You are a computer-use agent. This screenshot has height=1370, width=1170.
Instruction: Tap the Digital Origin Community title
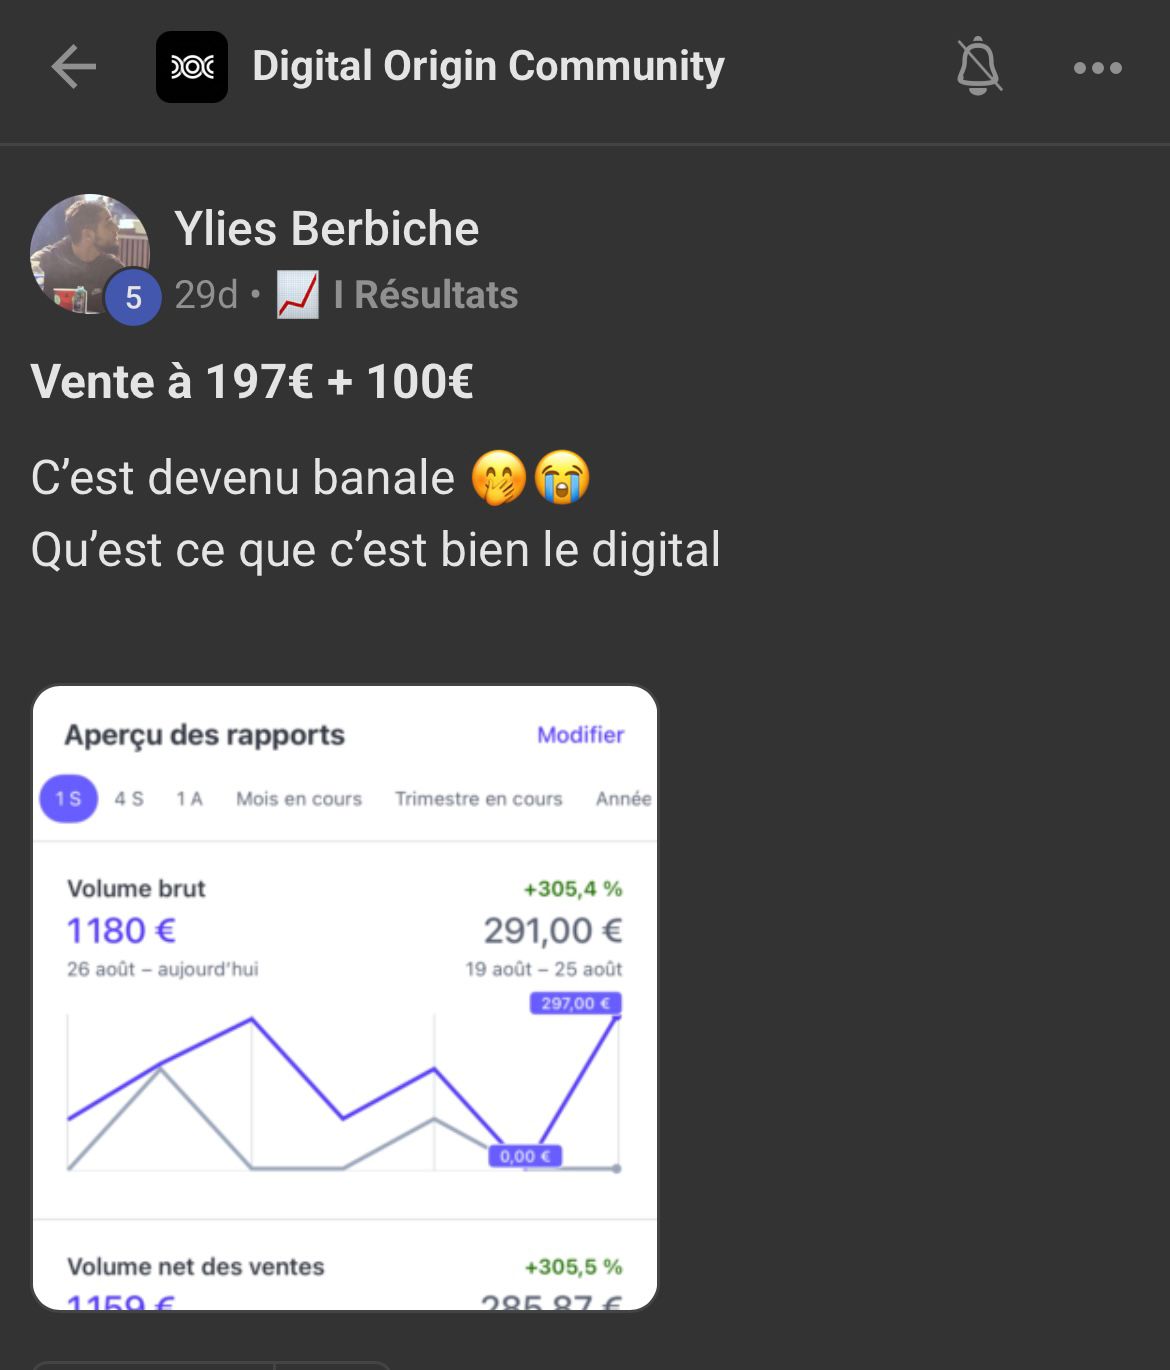pos(488,67)
